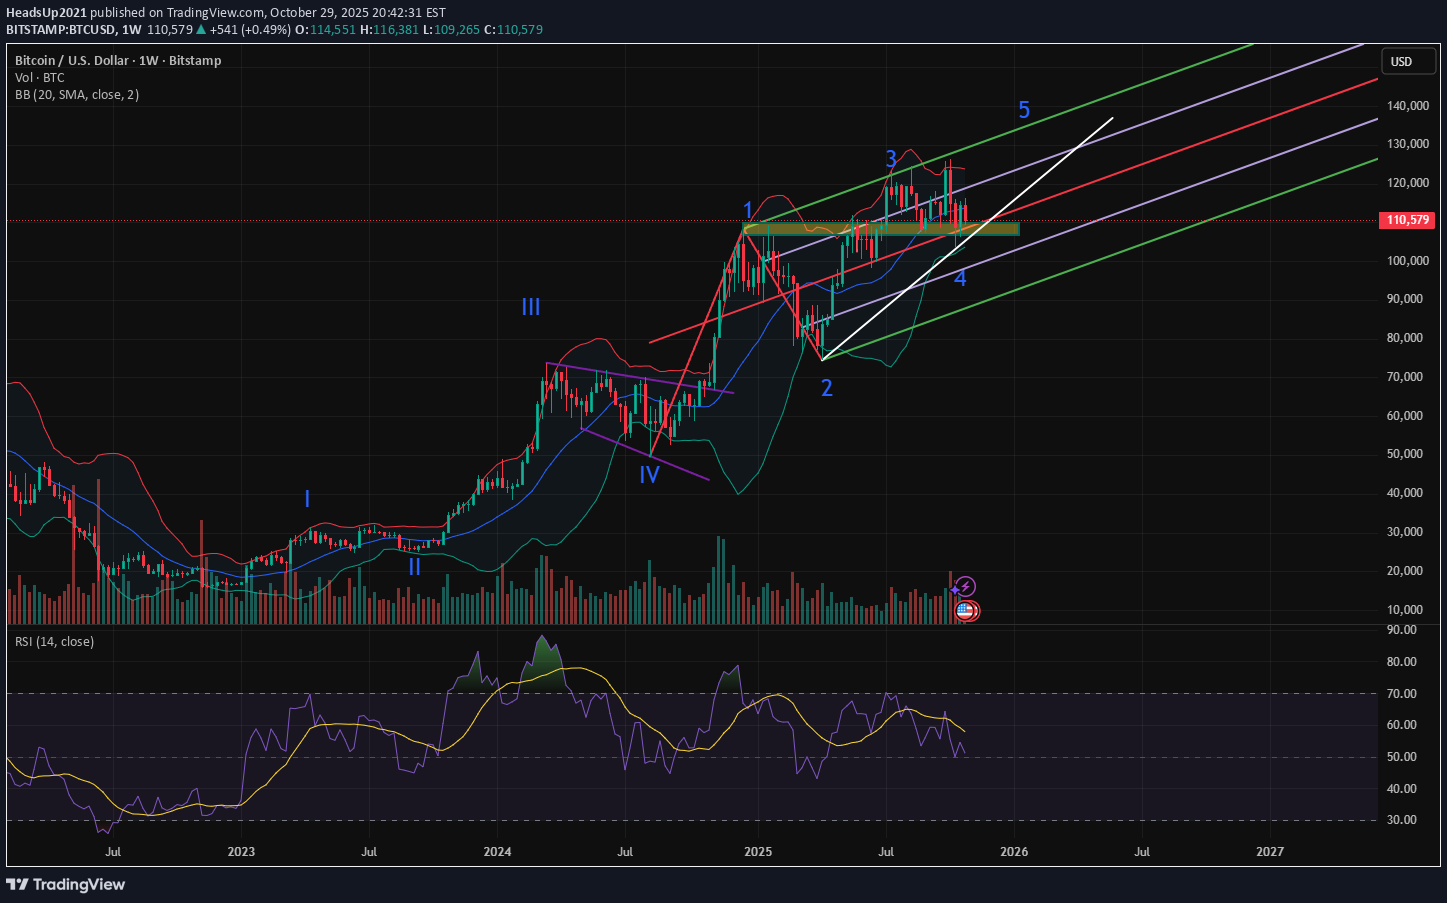The image size is (1447, 903).
Task: Open the Vol · BTC indicator legend
Action: point(40,78)
